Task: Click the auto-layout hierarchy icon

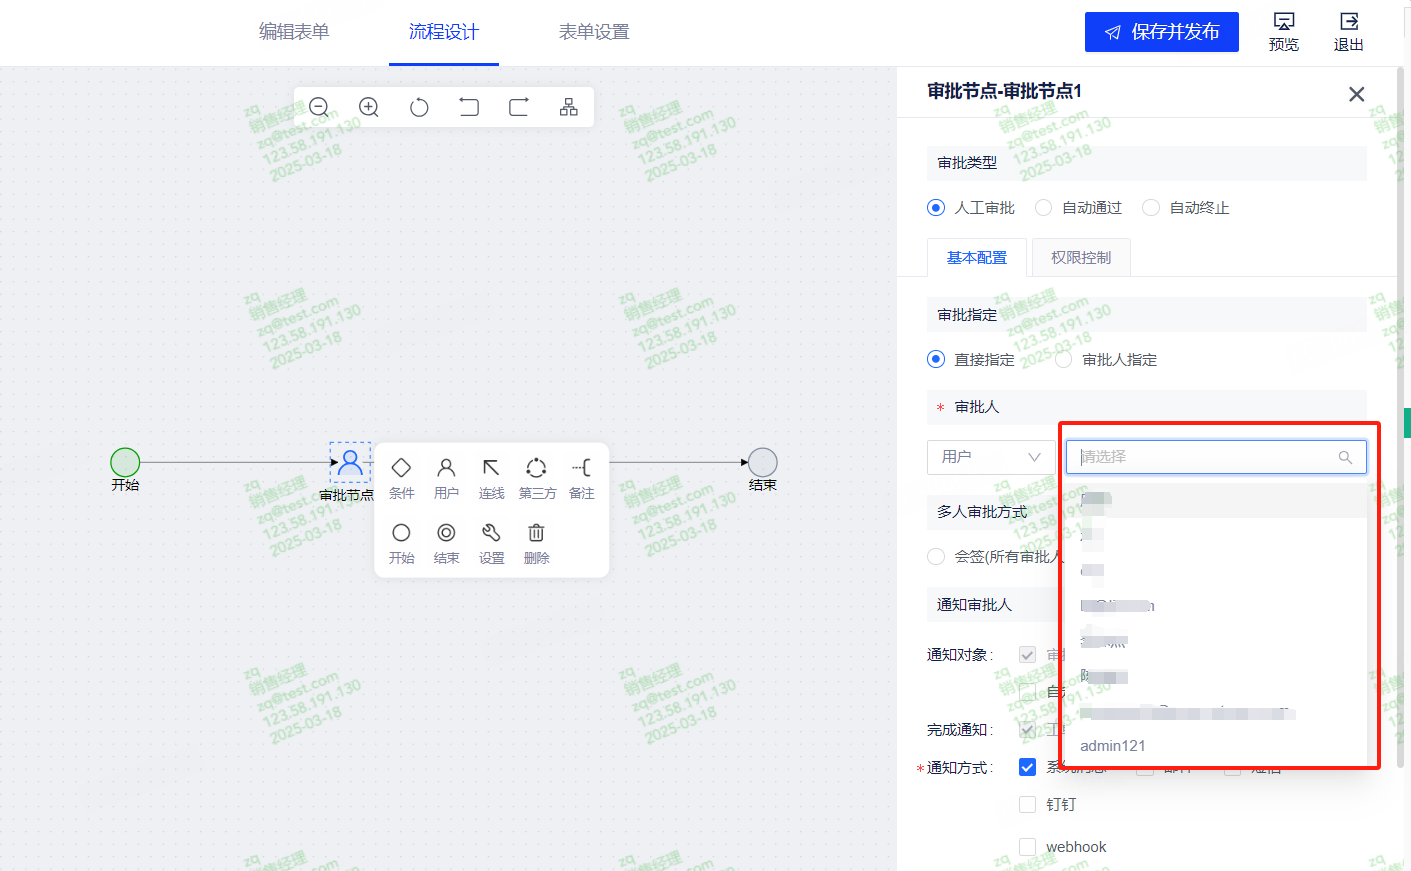Action: pos(569,107)
